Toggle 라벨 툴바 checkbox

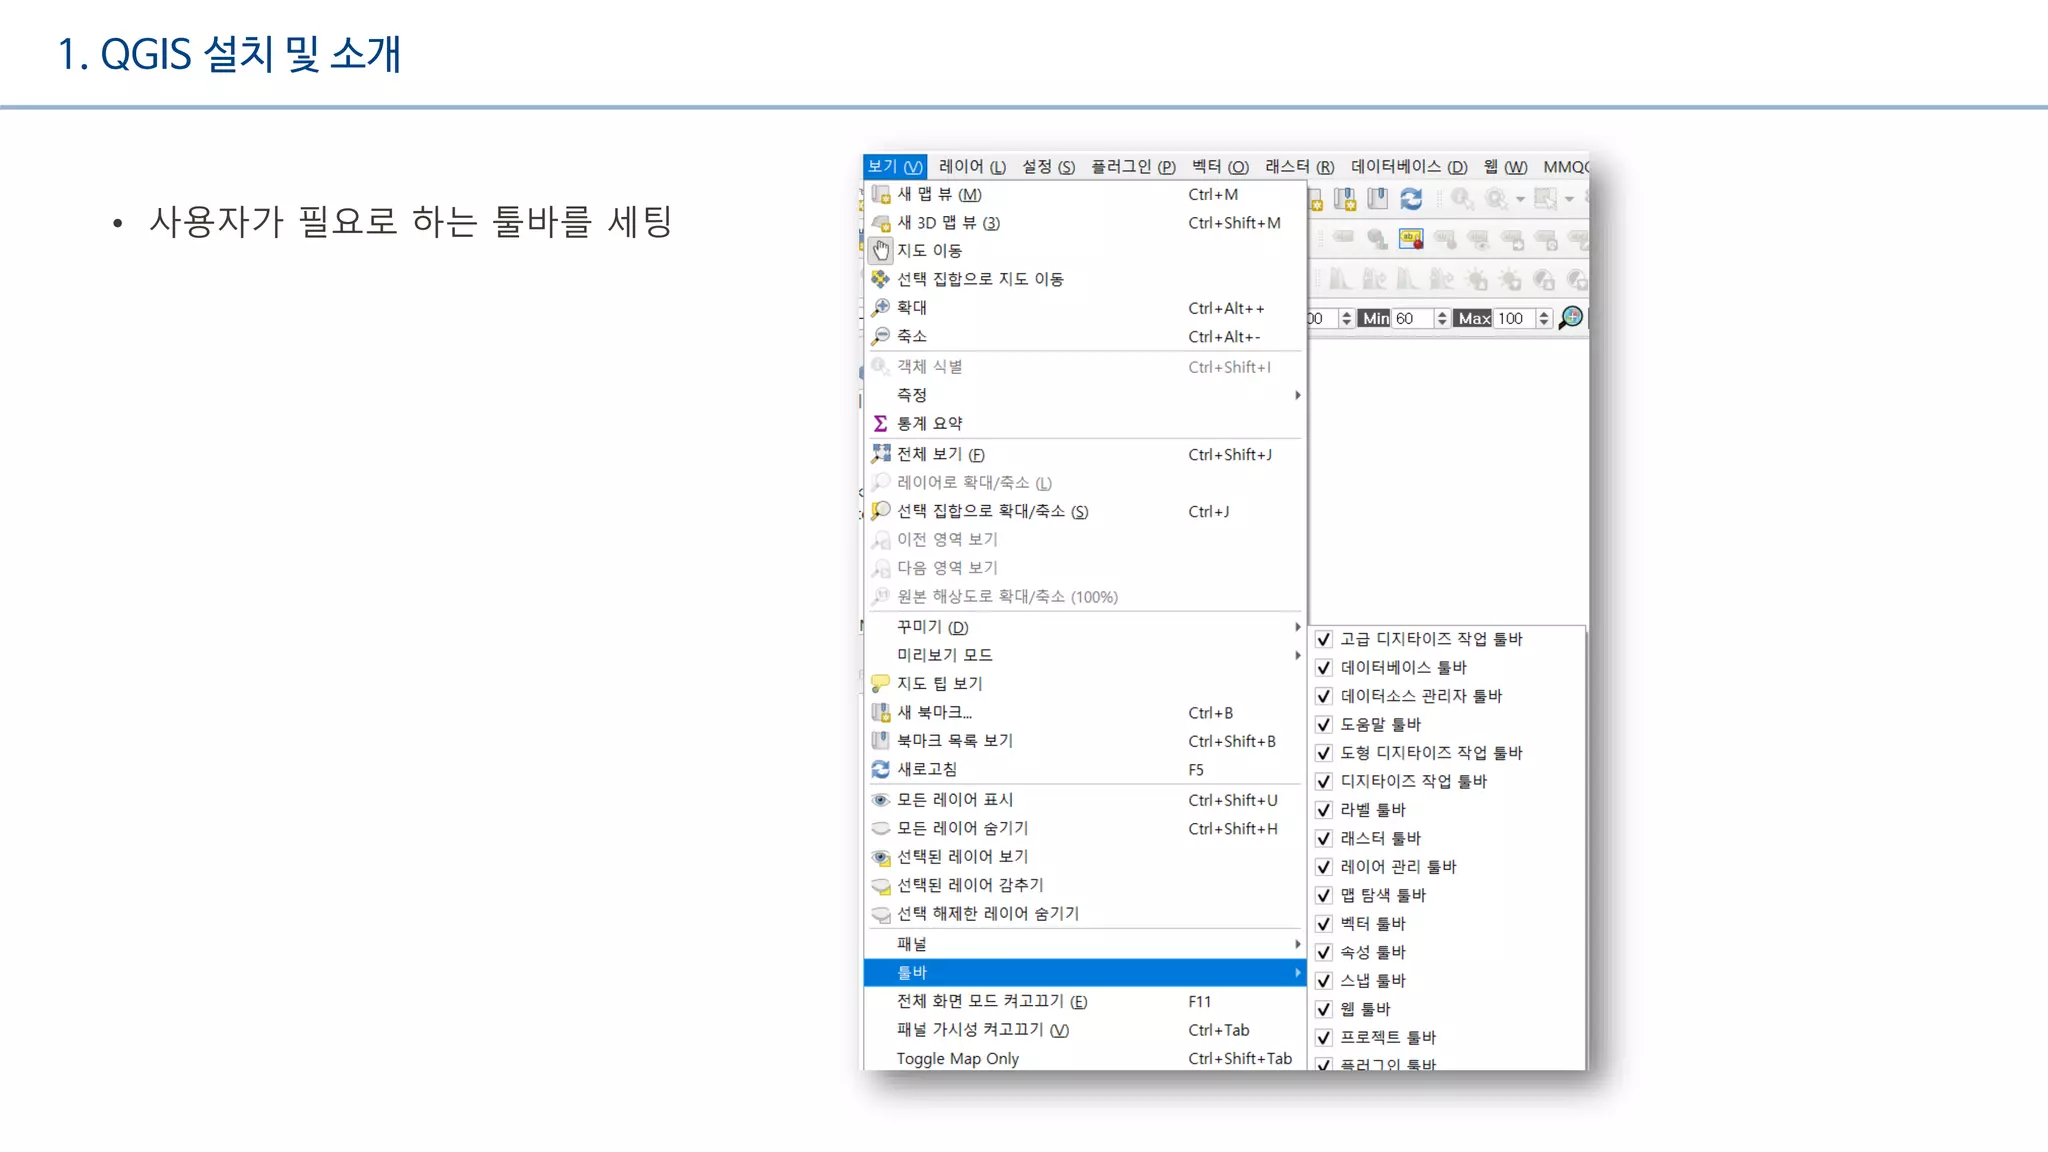tap(1324, 810)
